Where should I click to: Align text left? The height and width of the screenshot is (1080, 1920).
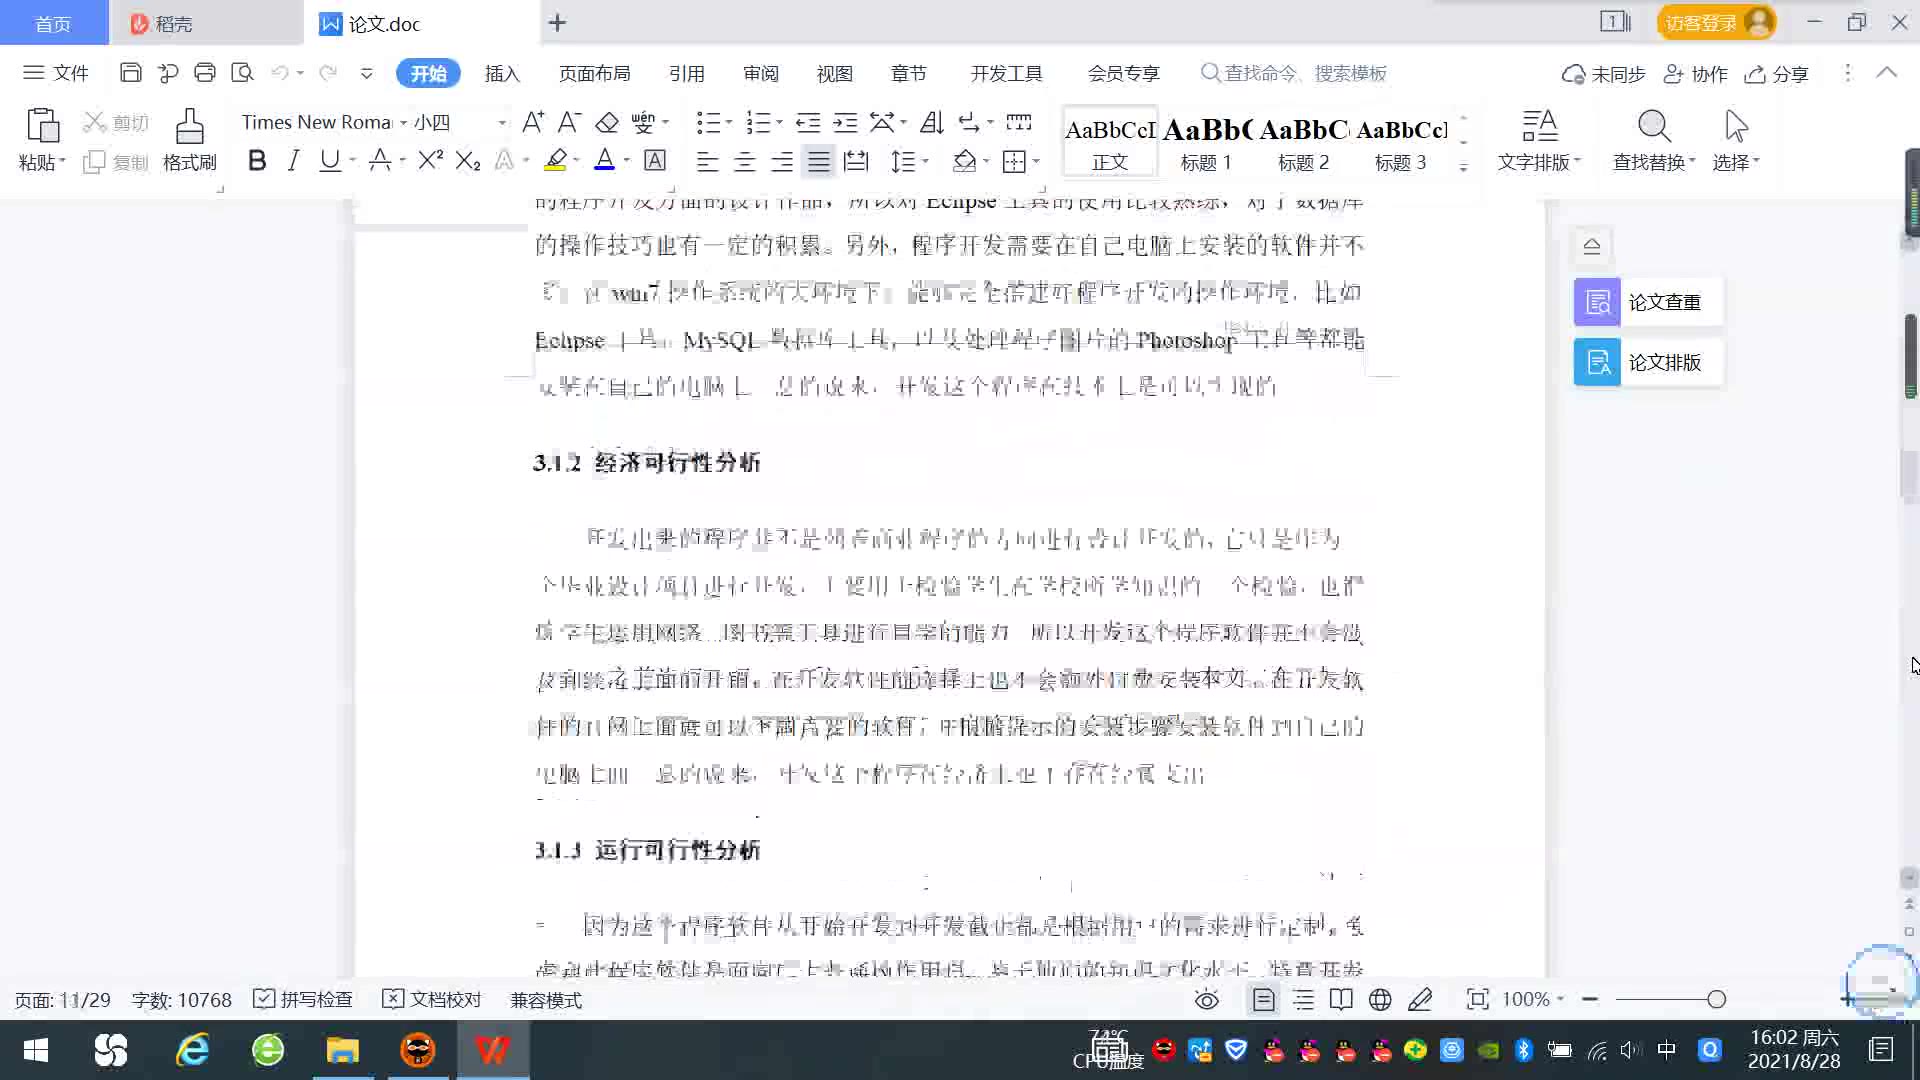707,161
